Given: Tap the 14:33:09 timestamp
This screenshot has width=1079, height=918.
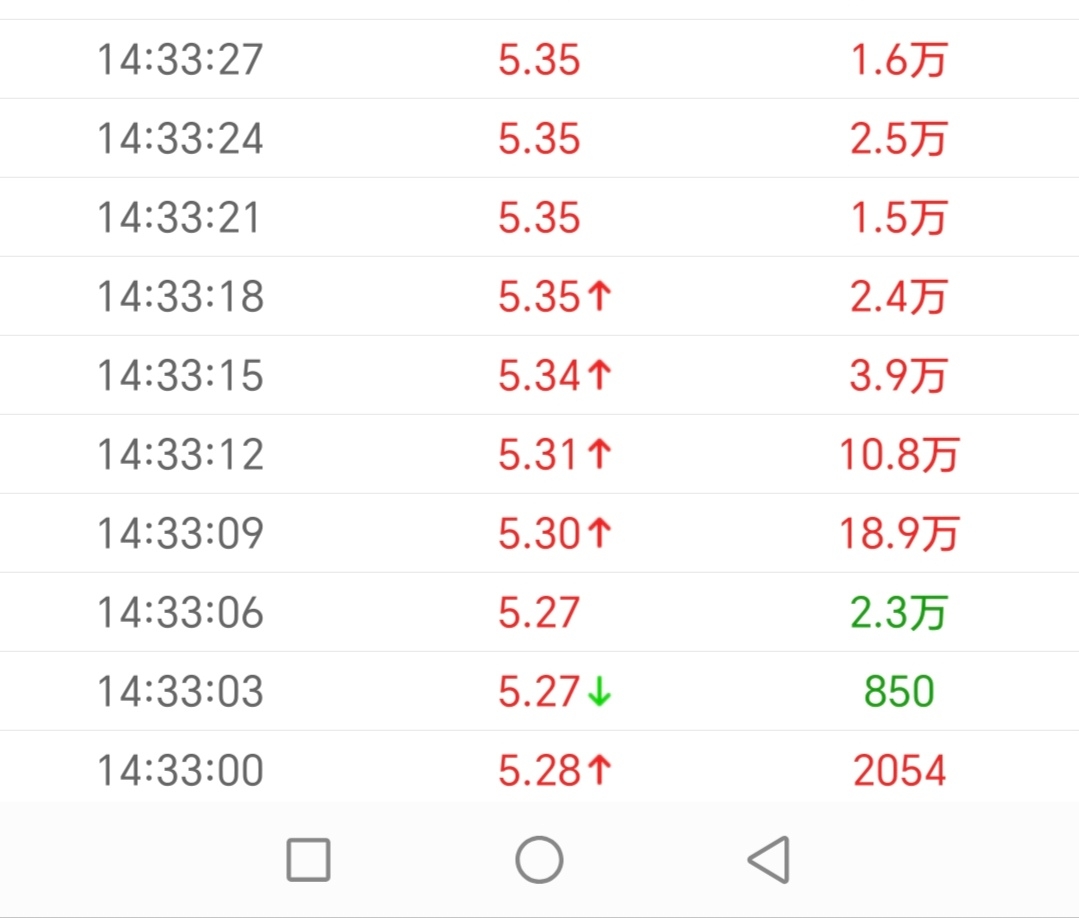Looking at the screenshot, I should tap(180, 533).
